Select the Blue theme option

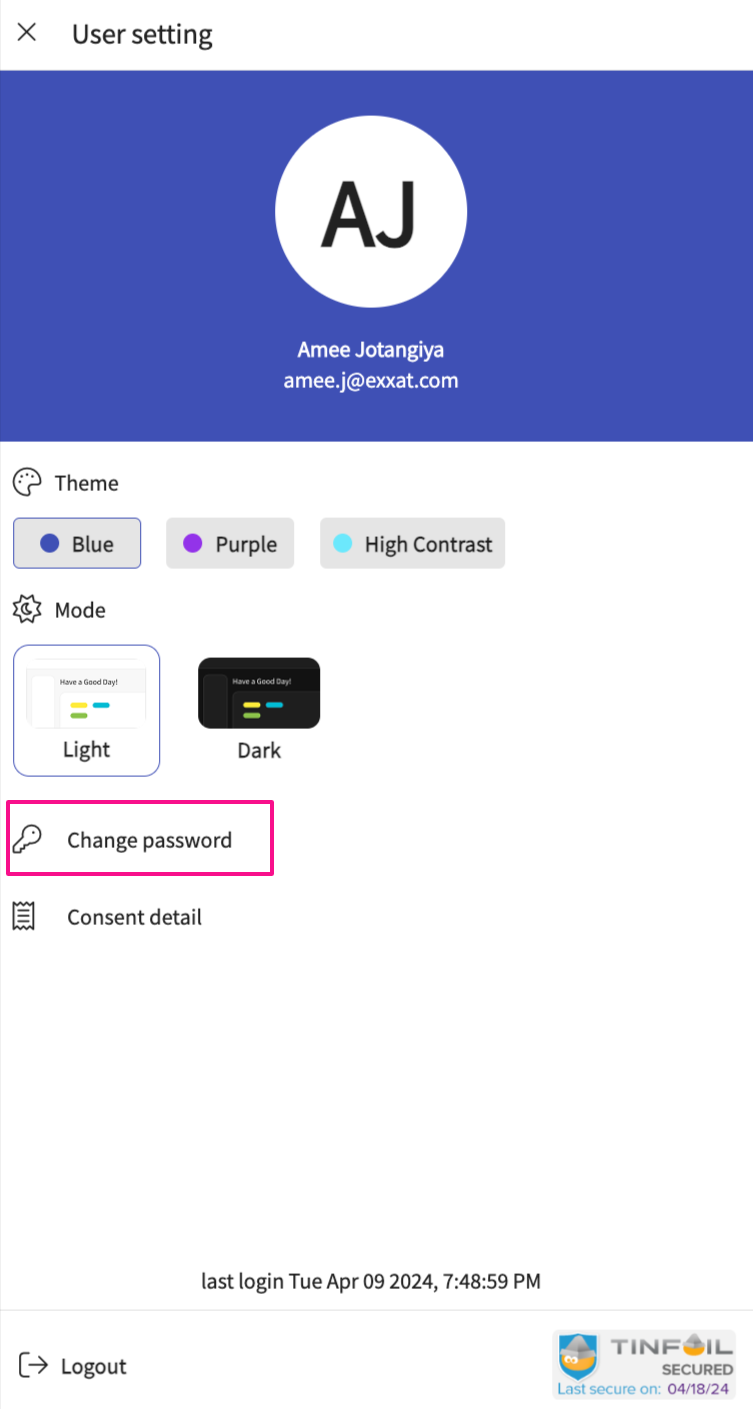pyautogui.click(x=77, y=543)
